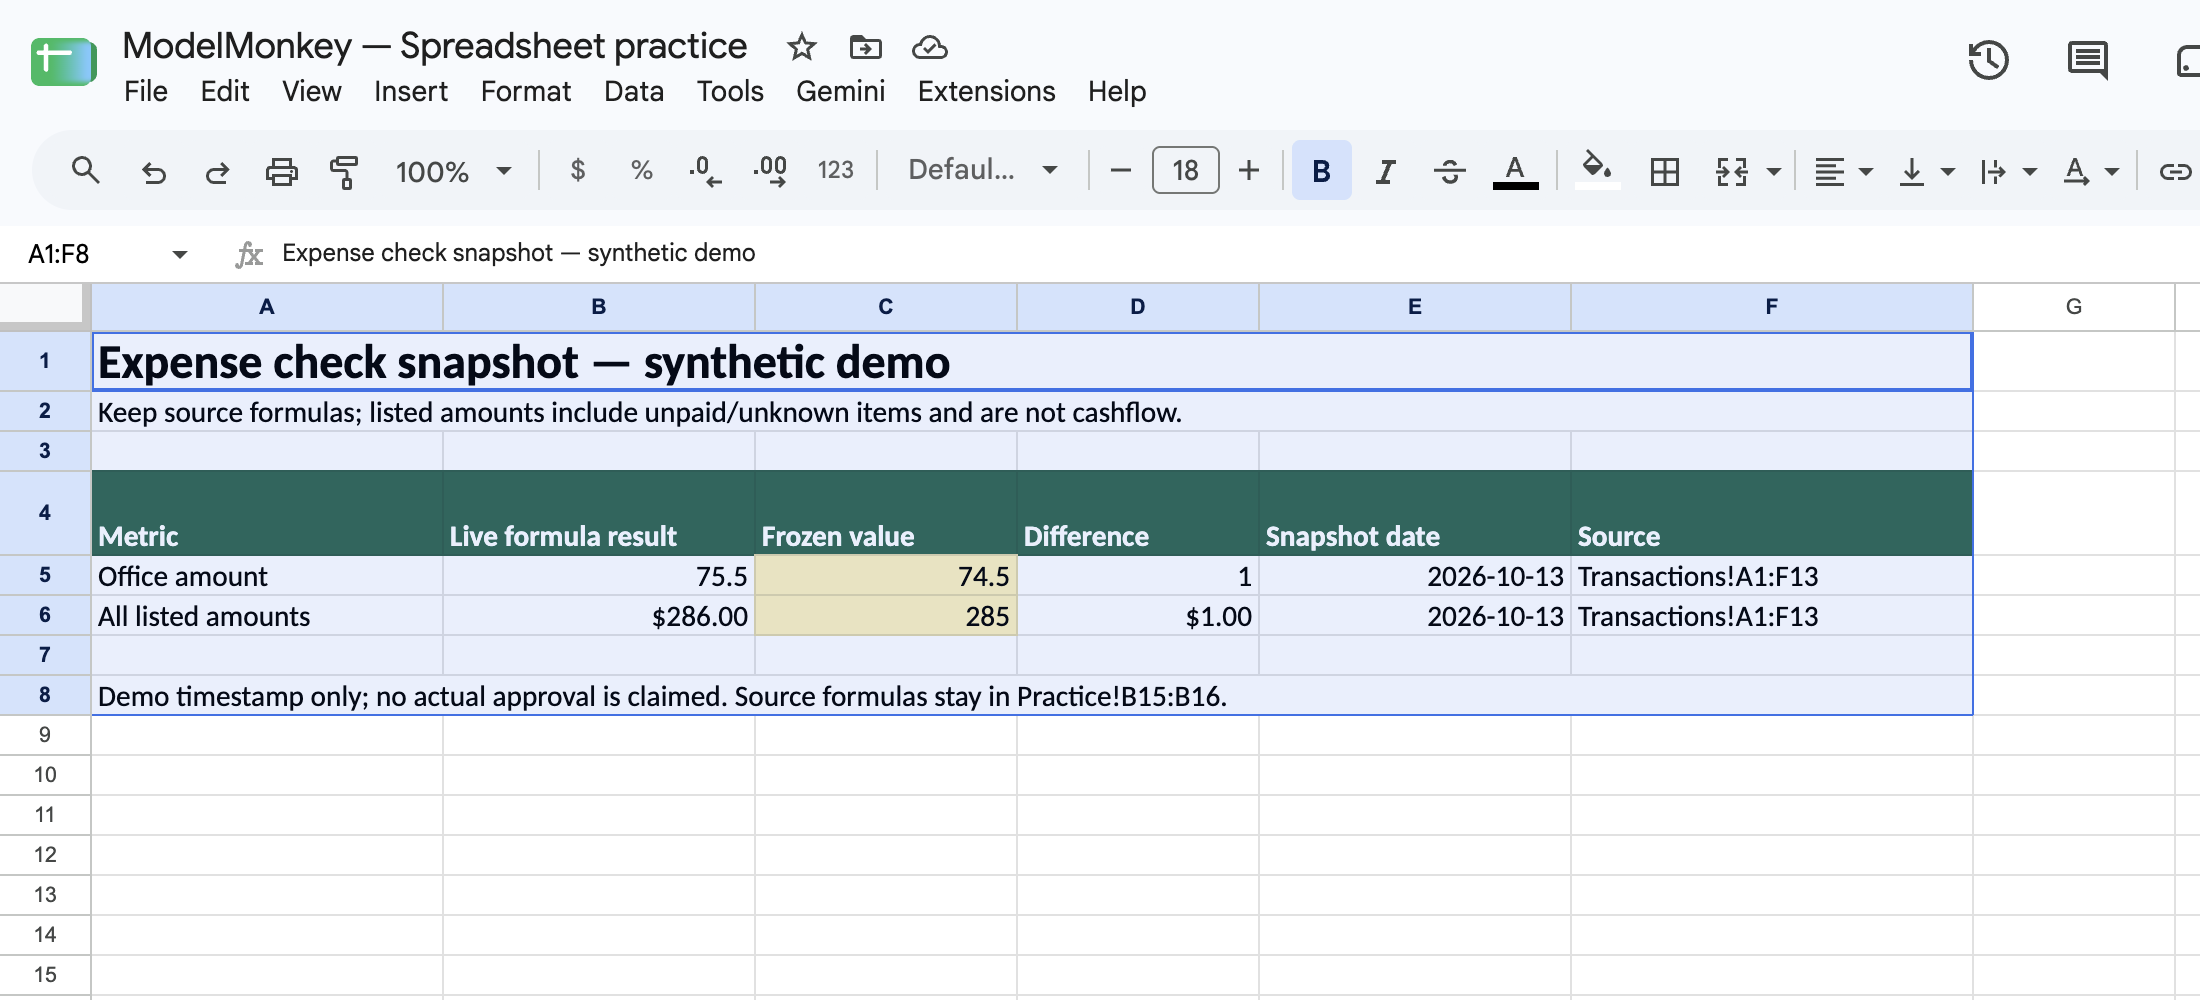Redo the last action

[217, 172]
